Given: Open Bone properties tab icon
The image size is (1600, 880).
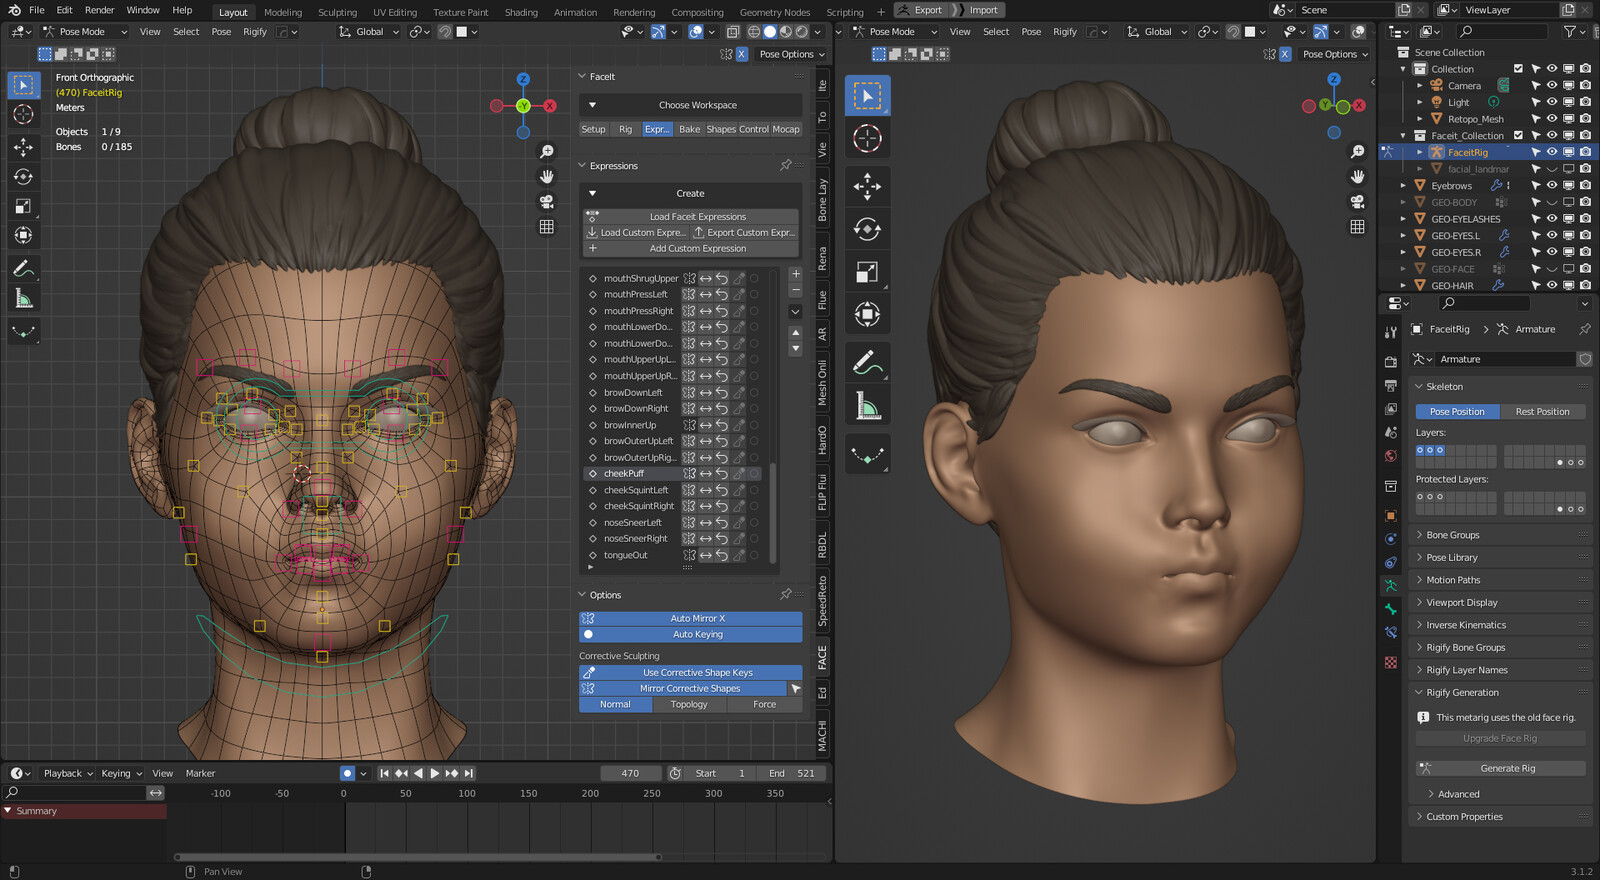Looking at the screenshot, I should [1391, 609].
